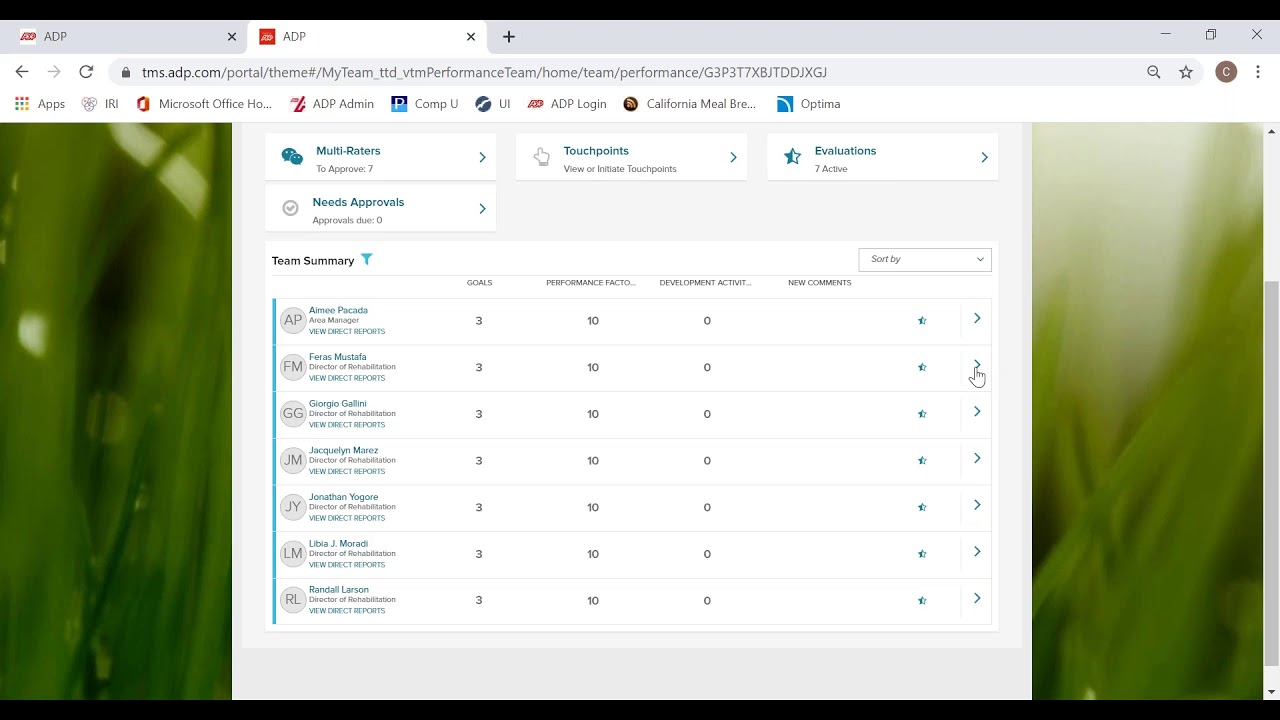Open the Evaluations card
Screen dimensions: 1280x720
[882, 157]
